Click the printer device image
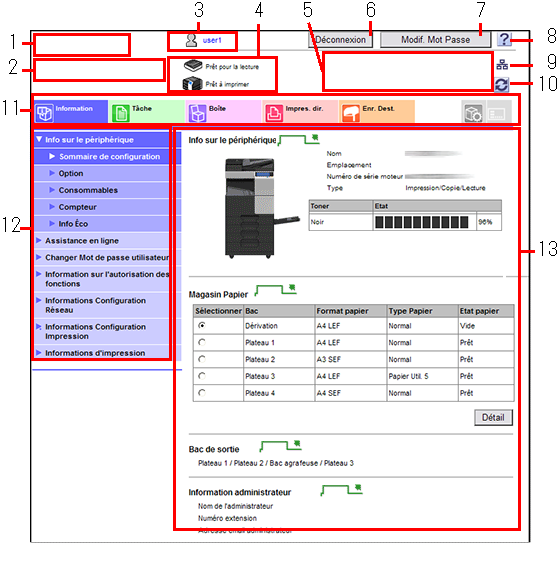The image size is (560, 572). [262, 208]
